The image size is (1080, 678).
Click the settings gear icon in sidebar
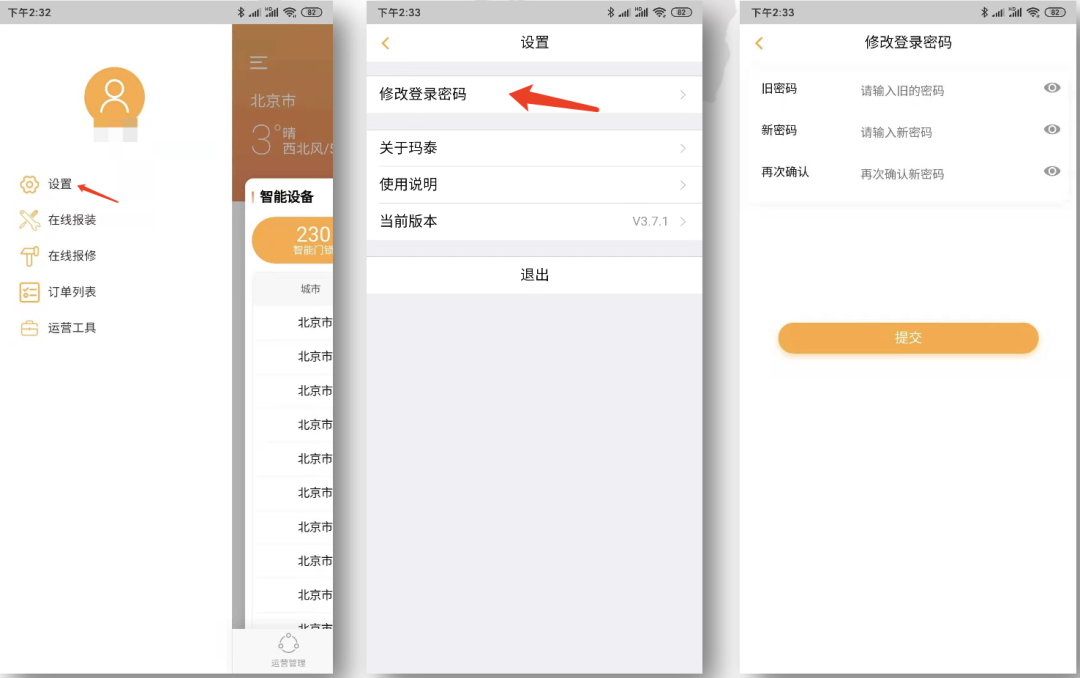[29, 184]
